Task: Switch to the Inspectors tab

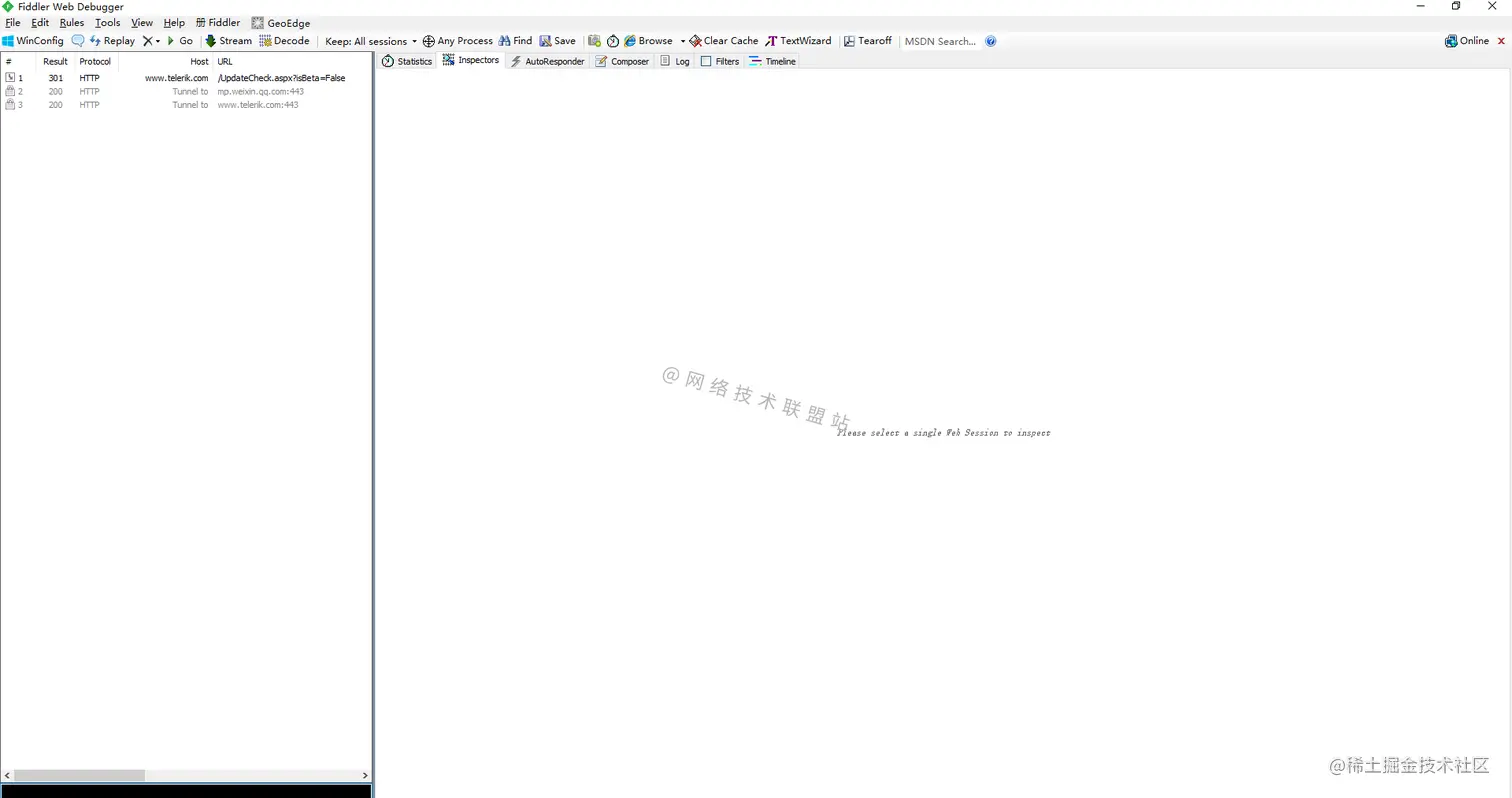Action: (x=471, y=60)
